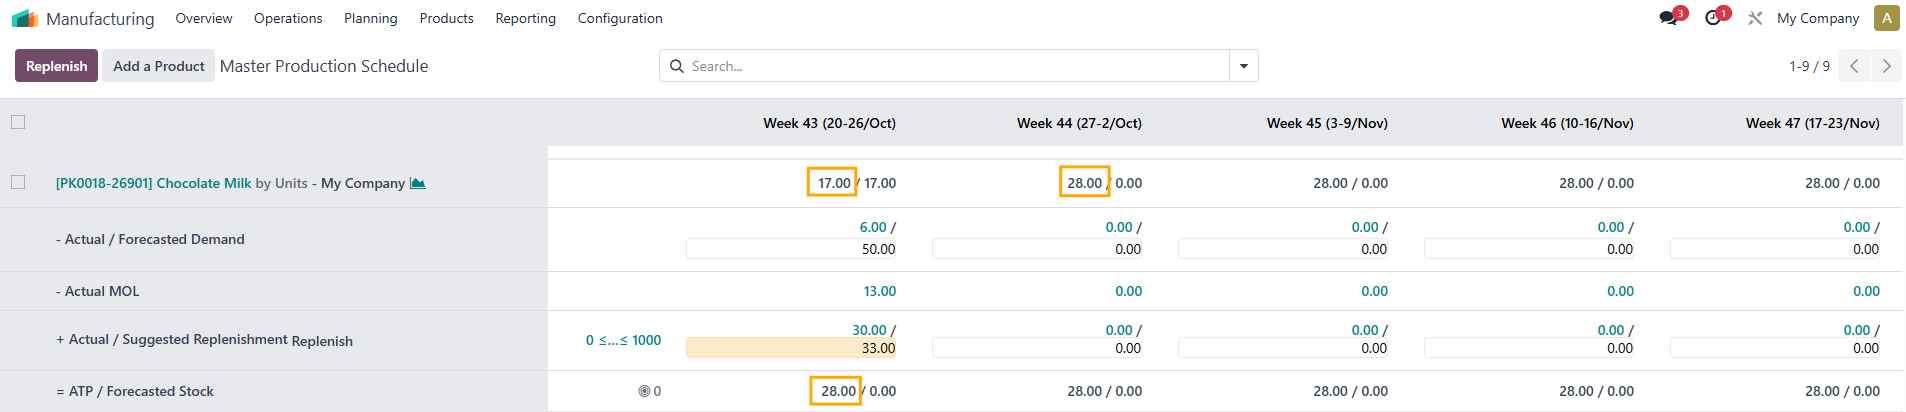Click the purple Replenish button
Image resolution: width=1906 pixels, height=412 pixels.
(x=56, y=66)
